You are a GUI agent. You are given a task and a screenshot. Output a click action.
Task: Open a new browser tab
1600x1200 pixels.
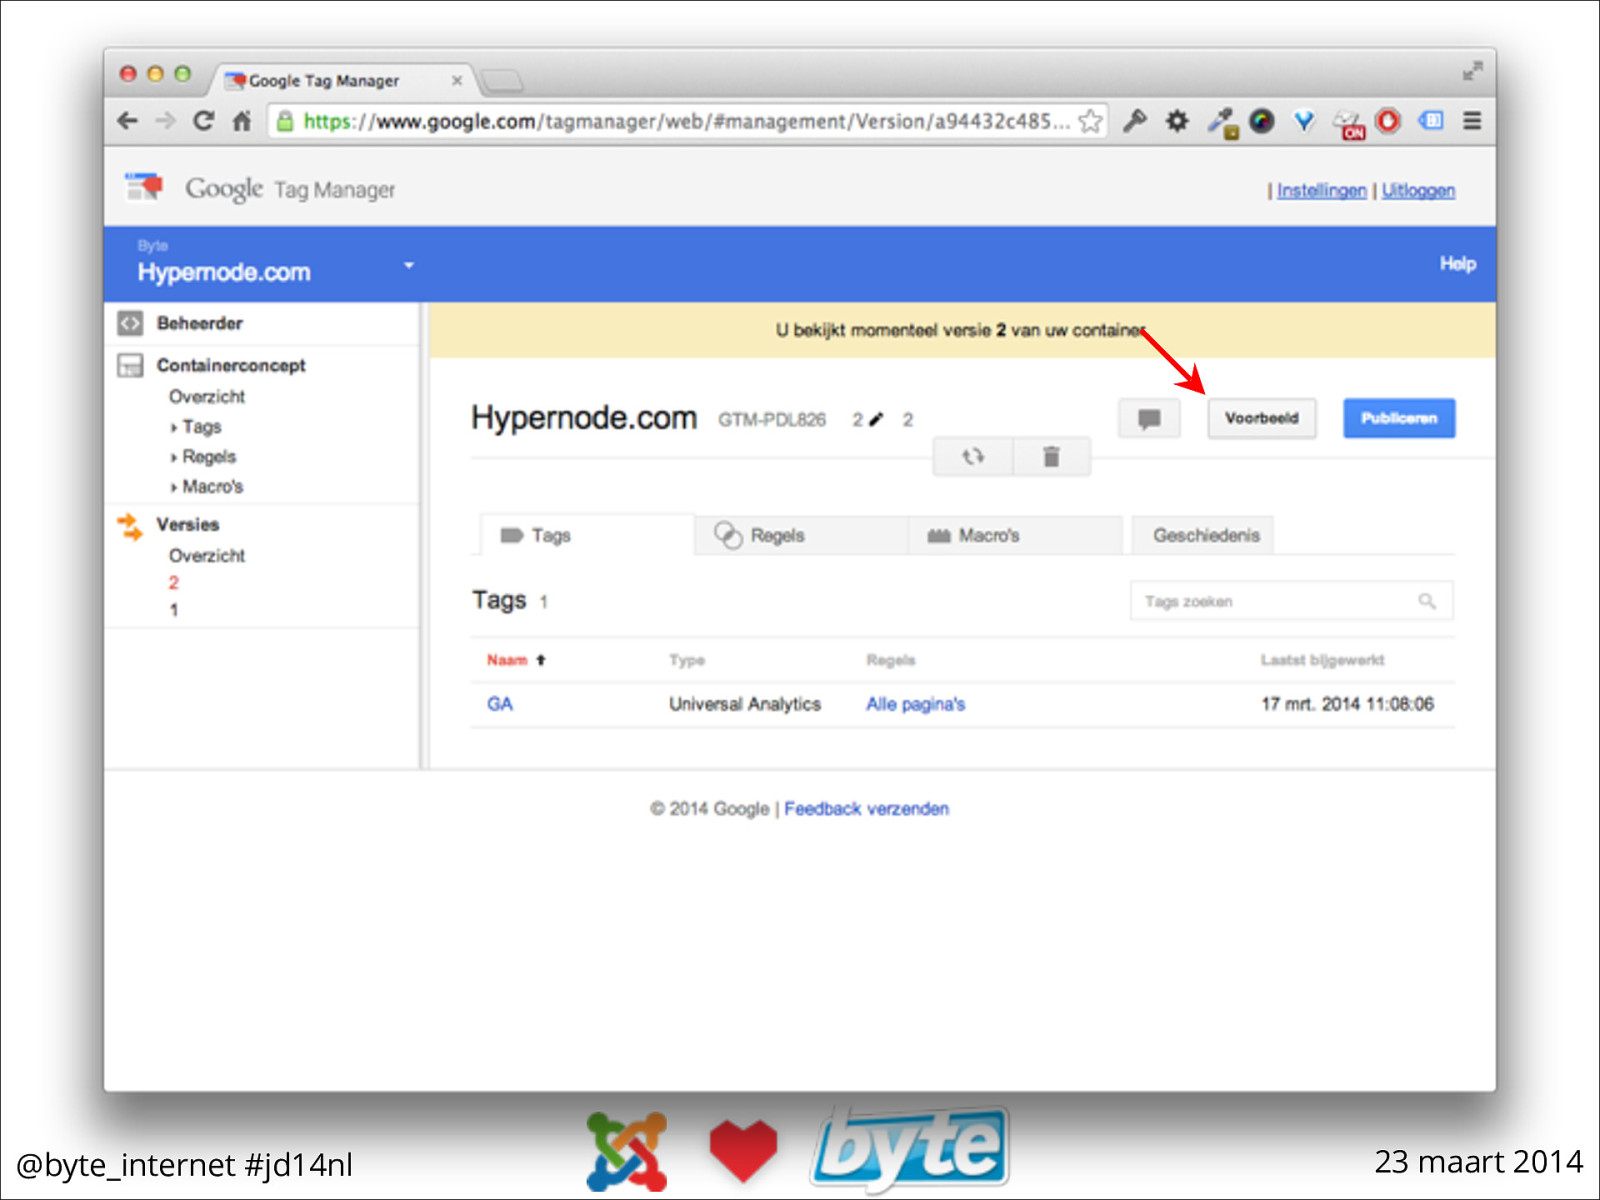pyautogui.click(x=500, y=80)
